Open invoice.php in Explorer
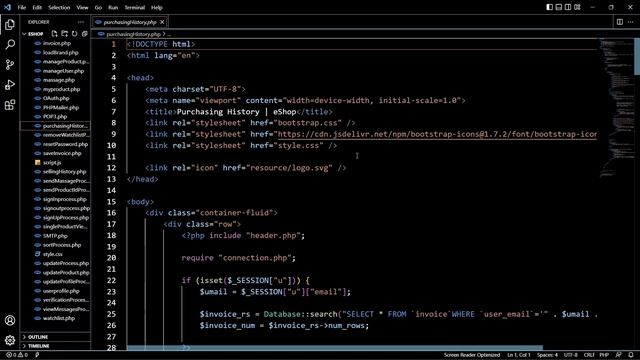Image resolution: width=640 pixels, height=360 pixels. [57, 43]
